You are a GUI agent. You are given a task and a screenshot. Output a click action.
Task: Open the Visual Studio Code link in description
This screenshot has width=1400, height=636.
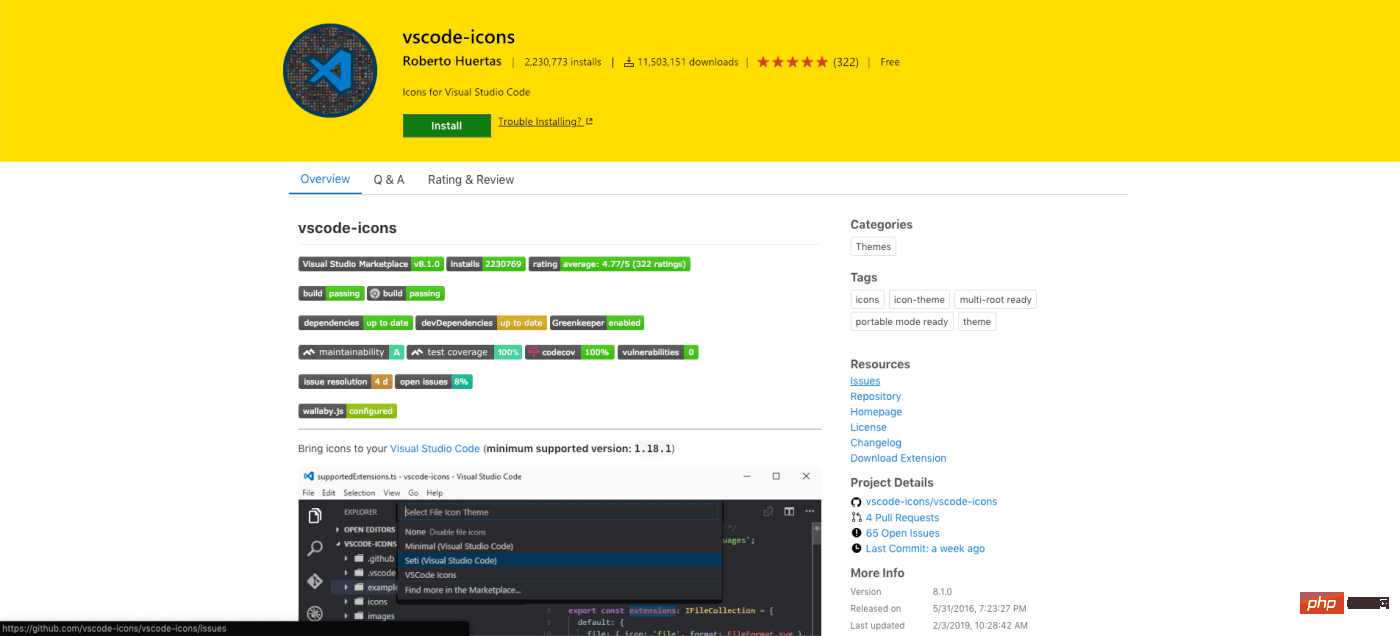(x=435, y=449)
